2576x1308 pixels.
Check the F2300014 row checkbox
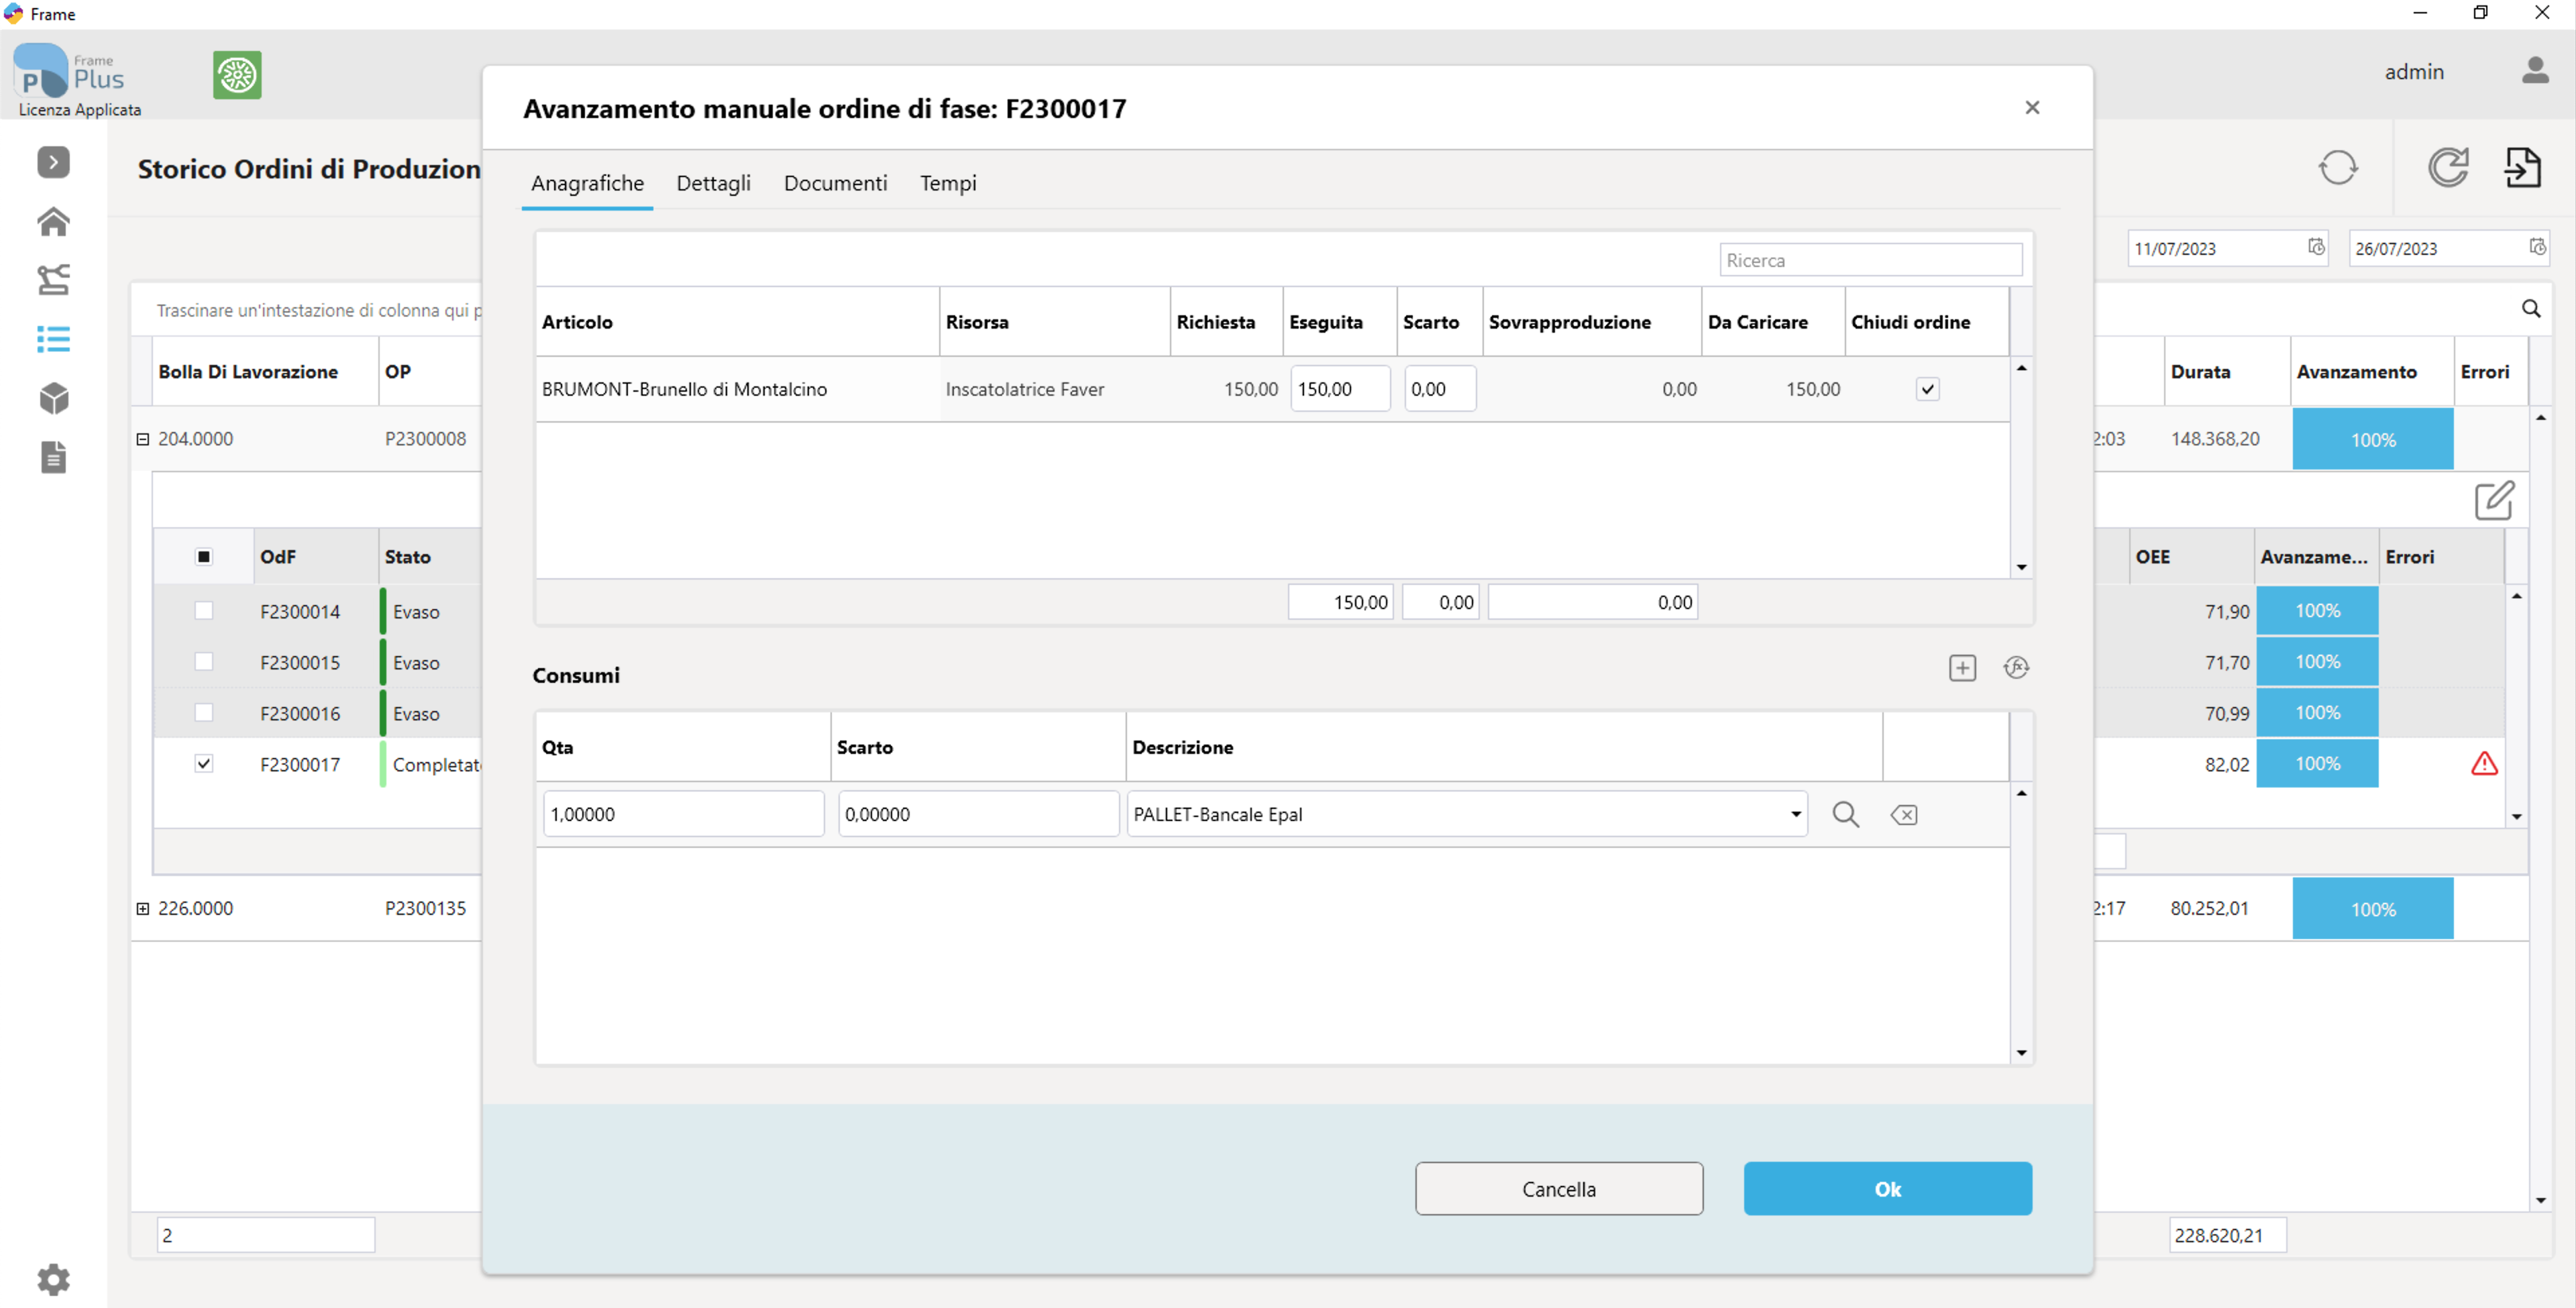[x=203, y=610]
